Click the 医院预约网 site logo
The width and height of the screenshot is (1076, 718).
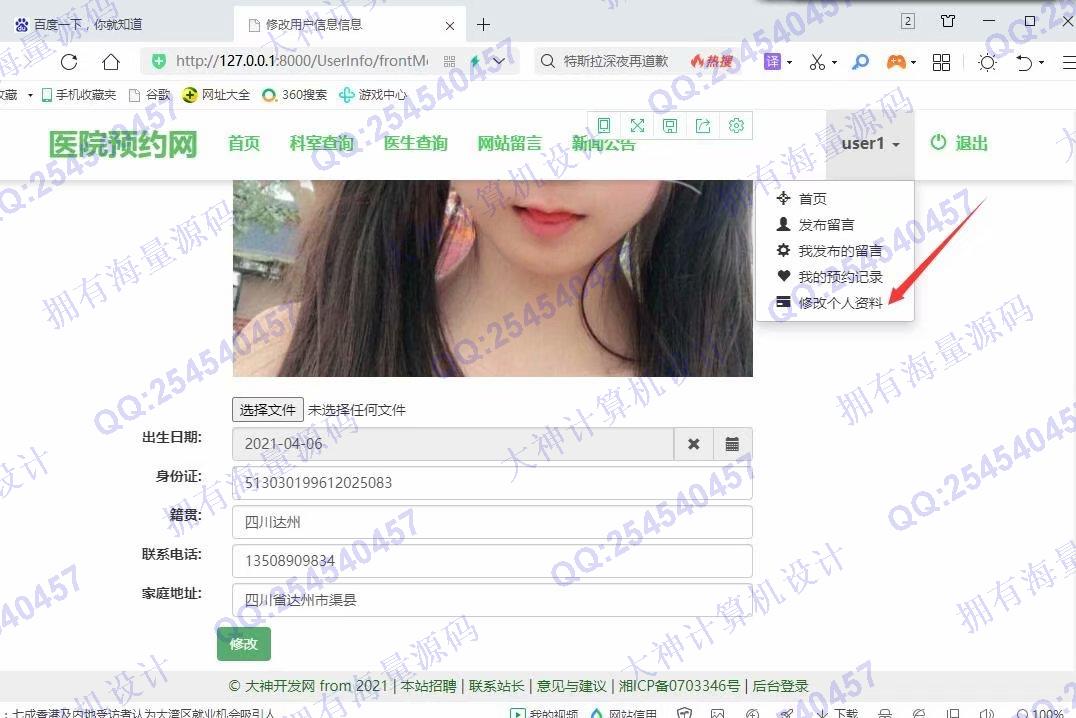click(123, 144)
